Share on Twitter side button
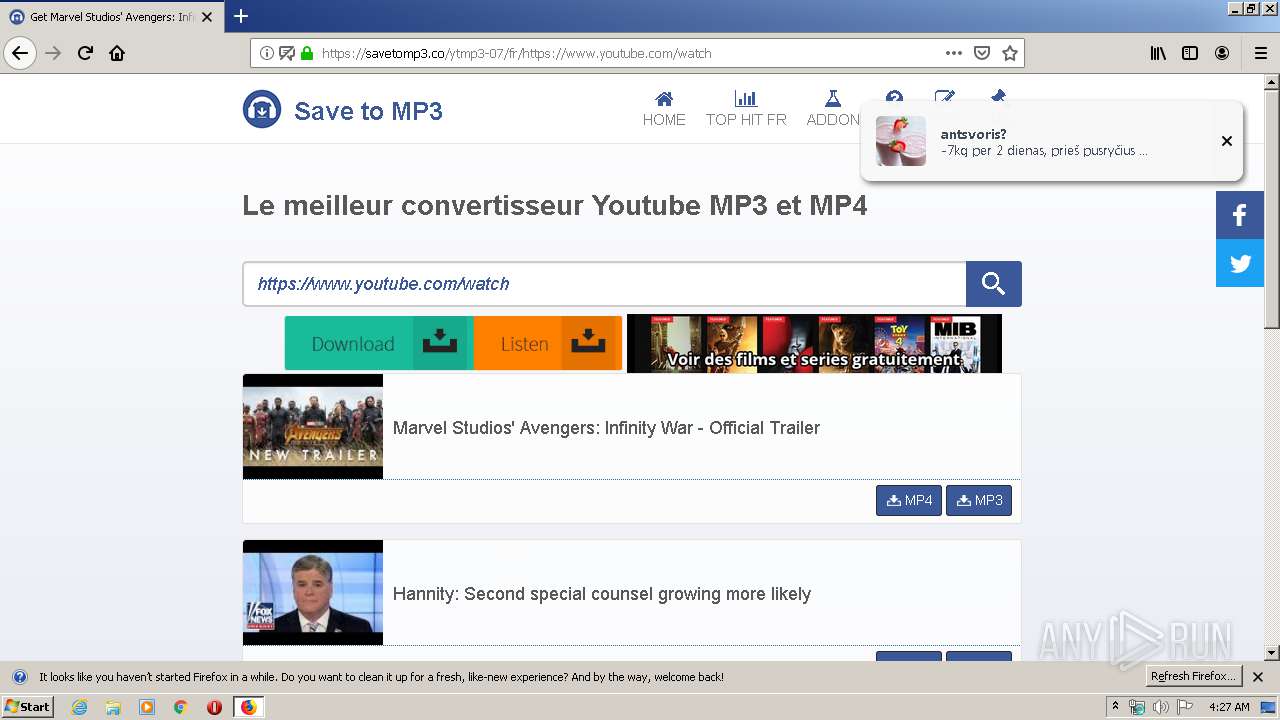The height and width of the screenshot is (720, 1280). click(x=1240, y=263)
